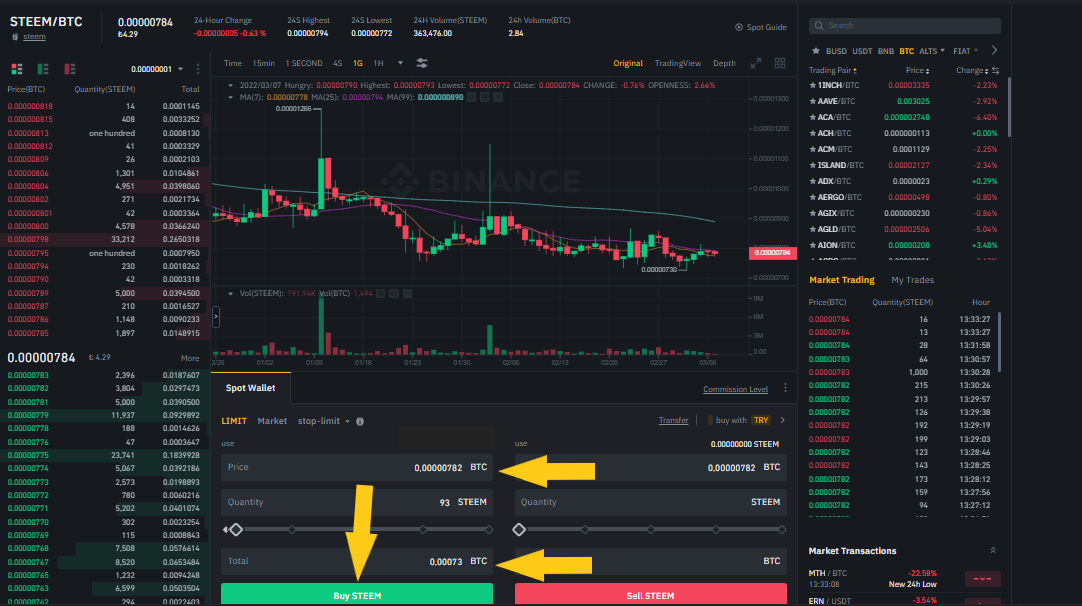Viewport: 1082px width, 606px height.
Task: Show combined buy and sell order book view
Action: (x=17, y=69)
